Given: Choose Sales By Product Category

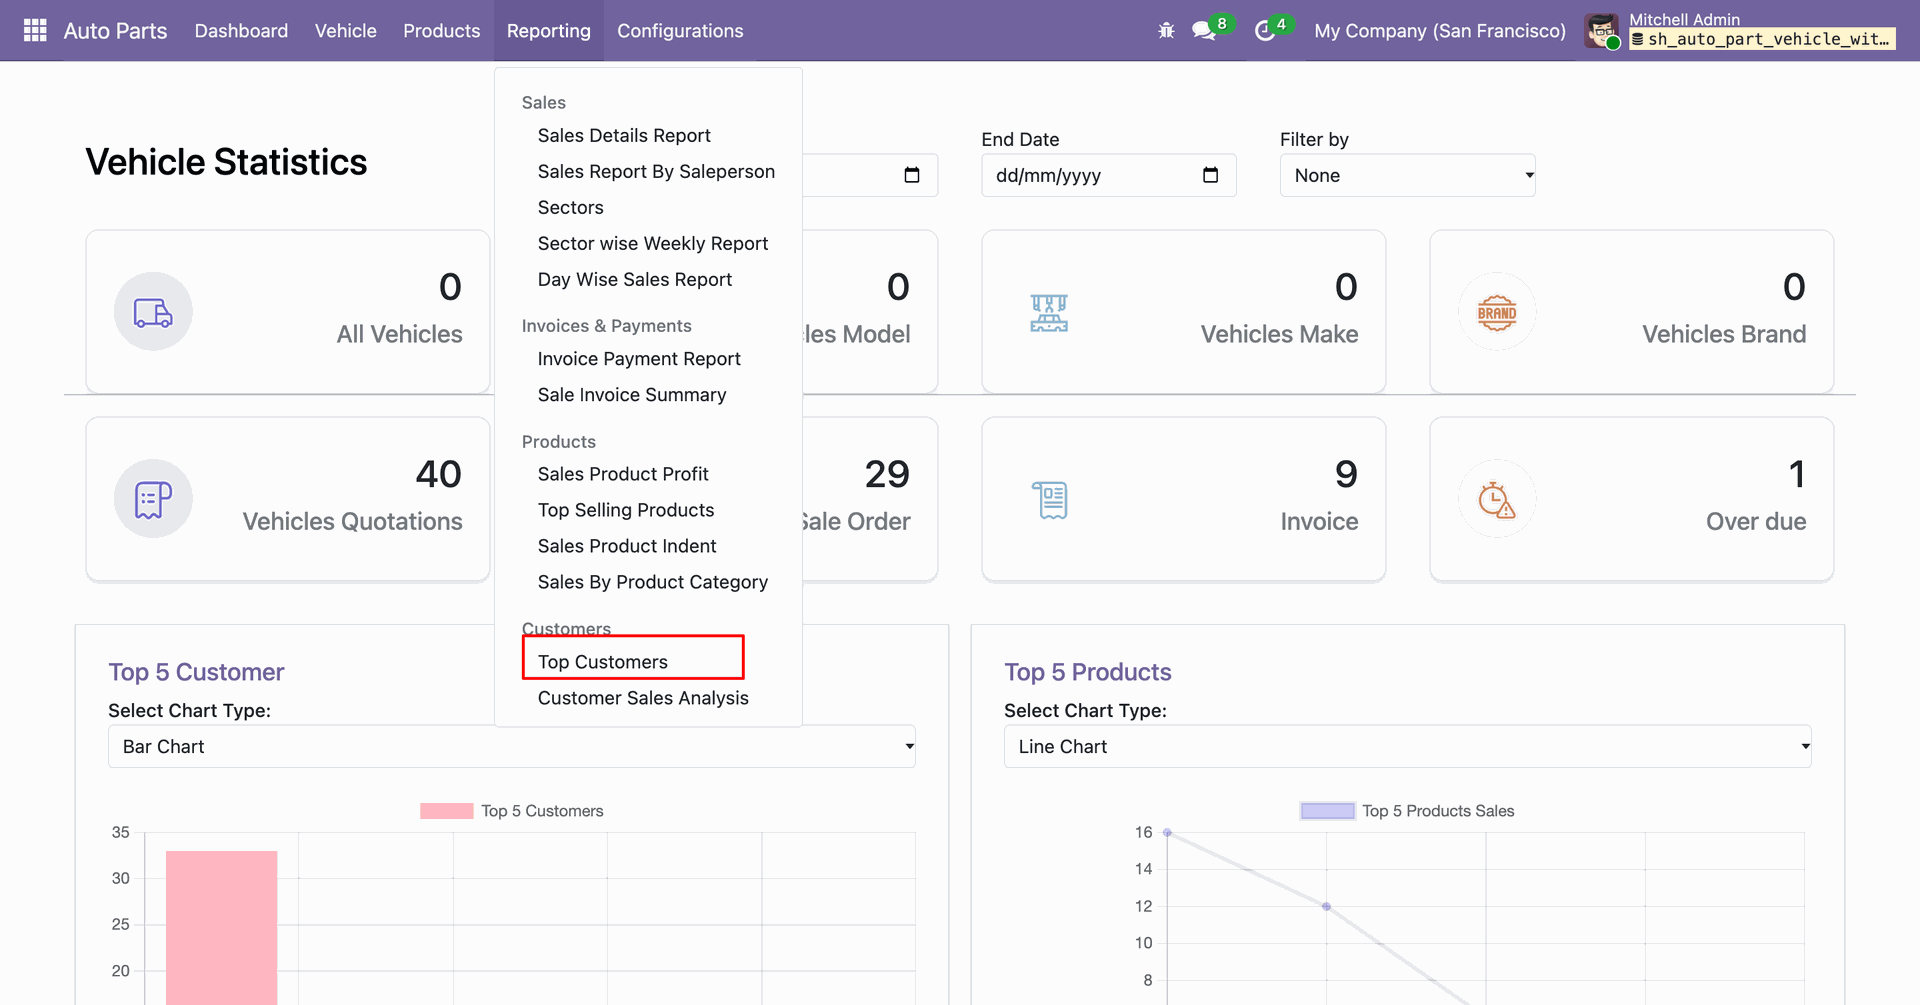Looking at the screenshot, I should (653, 582).
